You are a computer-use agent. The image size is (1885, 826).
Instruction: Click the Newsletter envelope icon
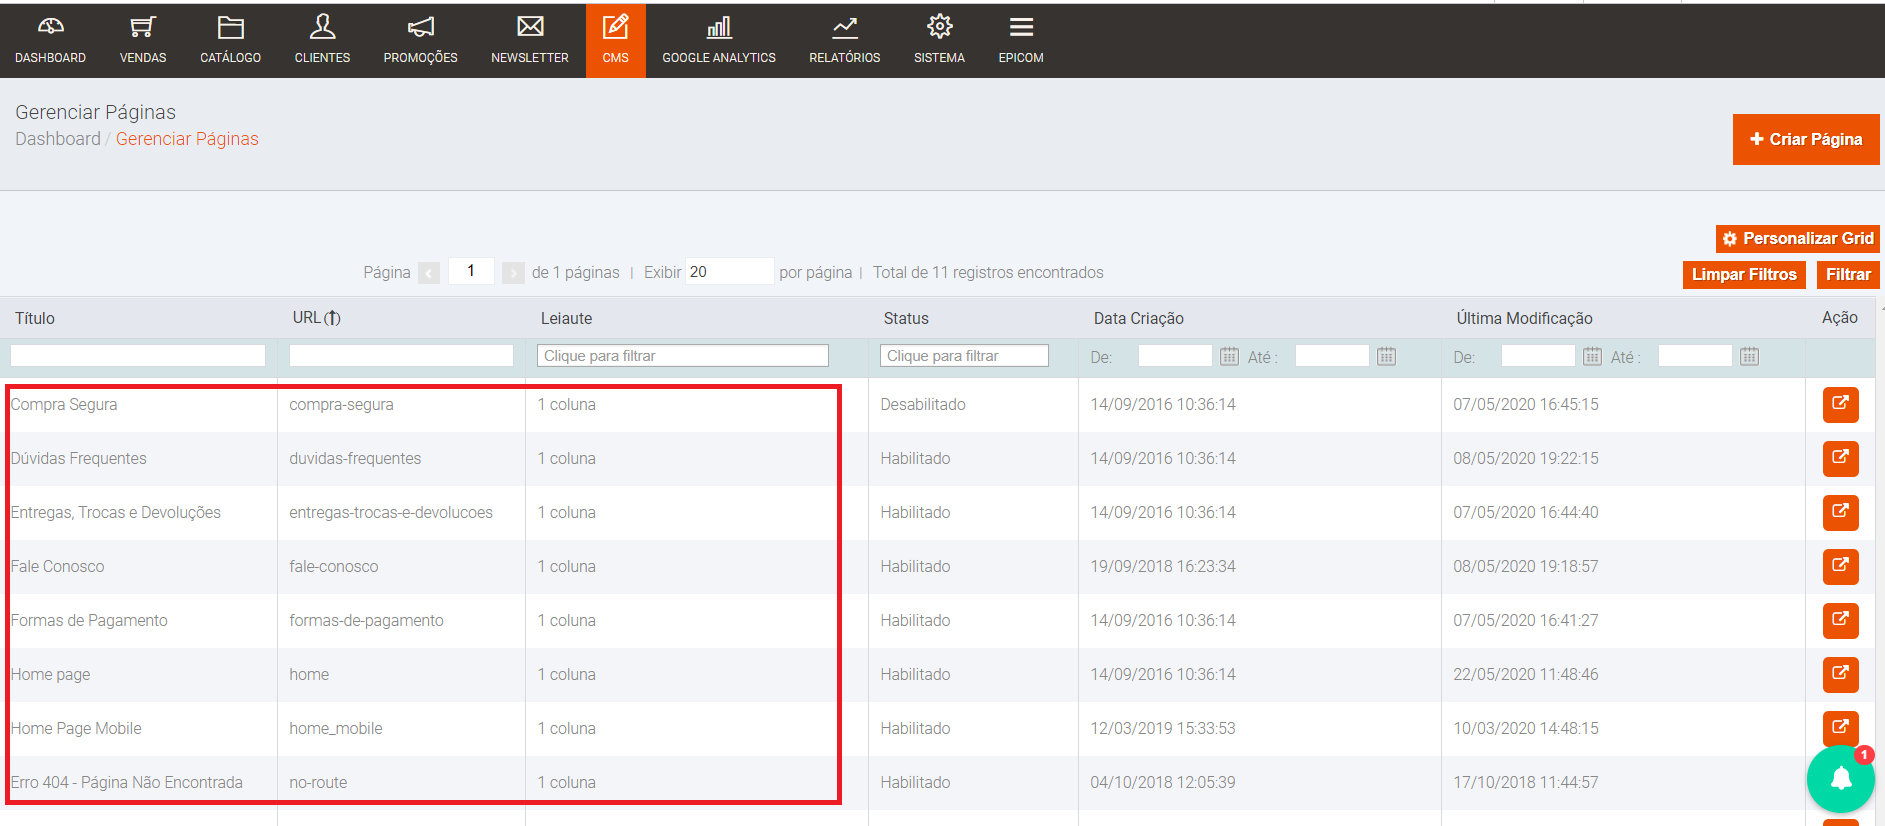pyautogui.click(x=529, y=27)
